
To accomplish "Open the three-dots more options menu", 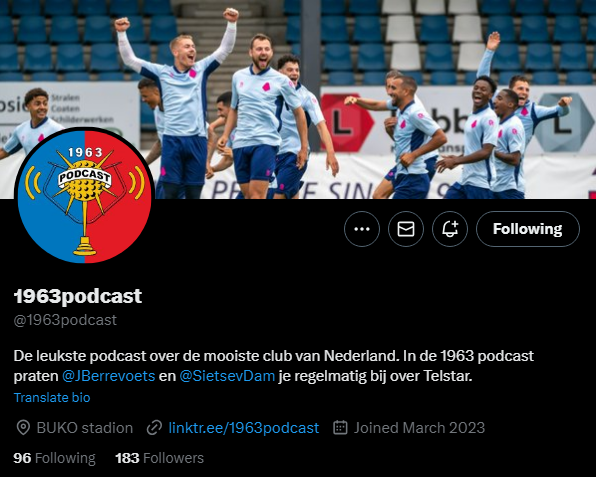I will (x=361, y=229).
